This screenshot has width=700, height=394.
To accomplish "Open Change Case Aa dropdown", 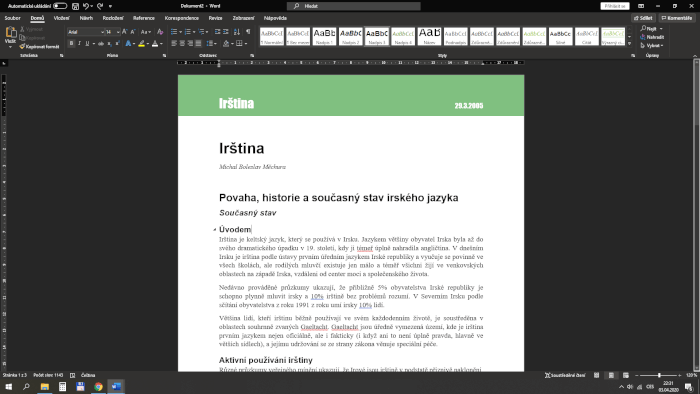I will (x=145, y=32).
